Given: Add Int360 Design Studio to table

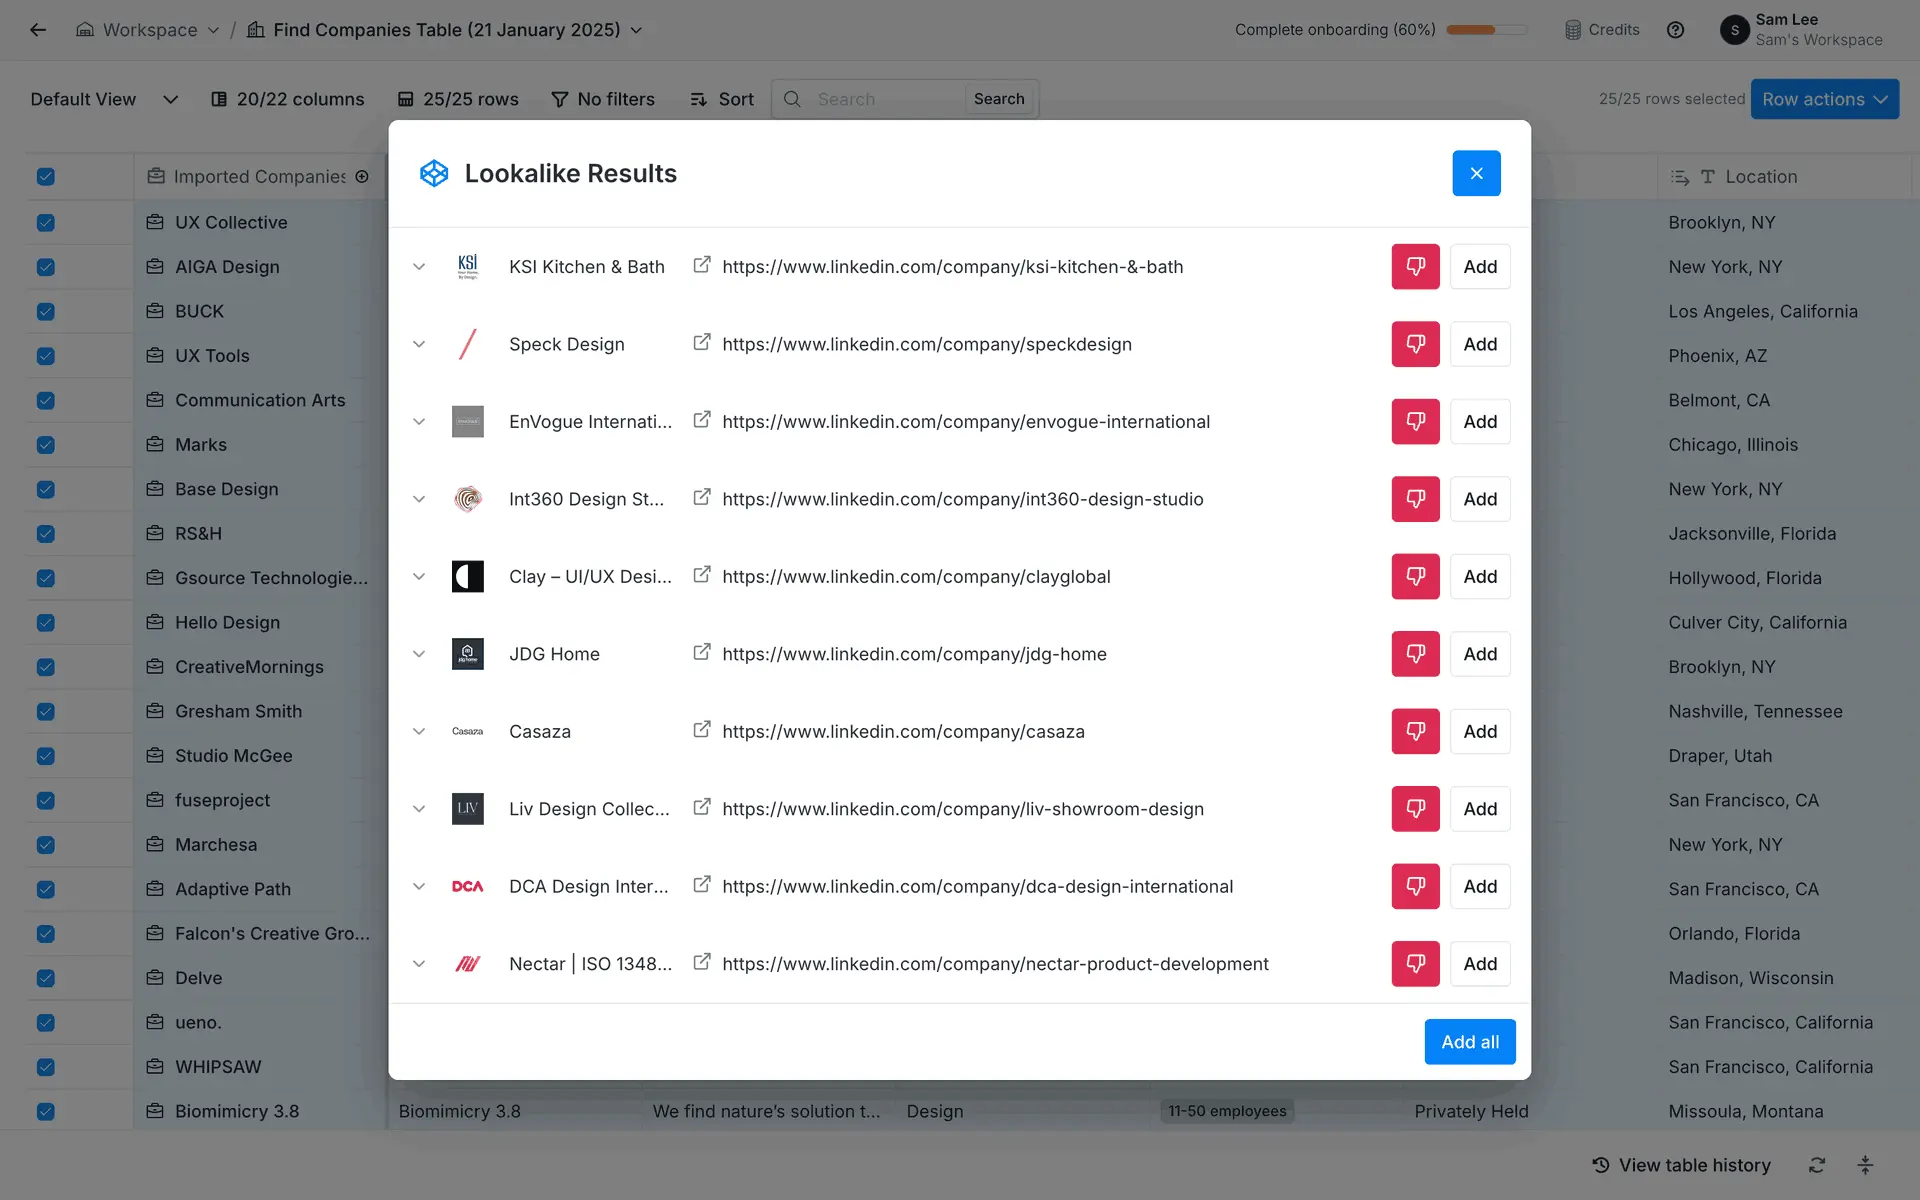Looking at the screenshot, I should tap(1479, 499).
